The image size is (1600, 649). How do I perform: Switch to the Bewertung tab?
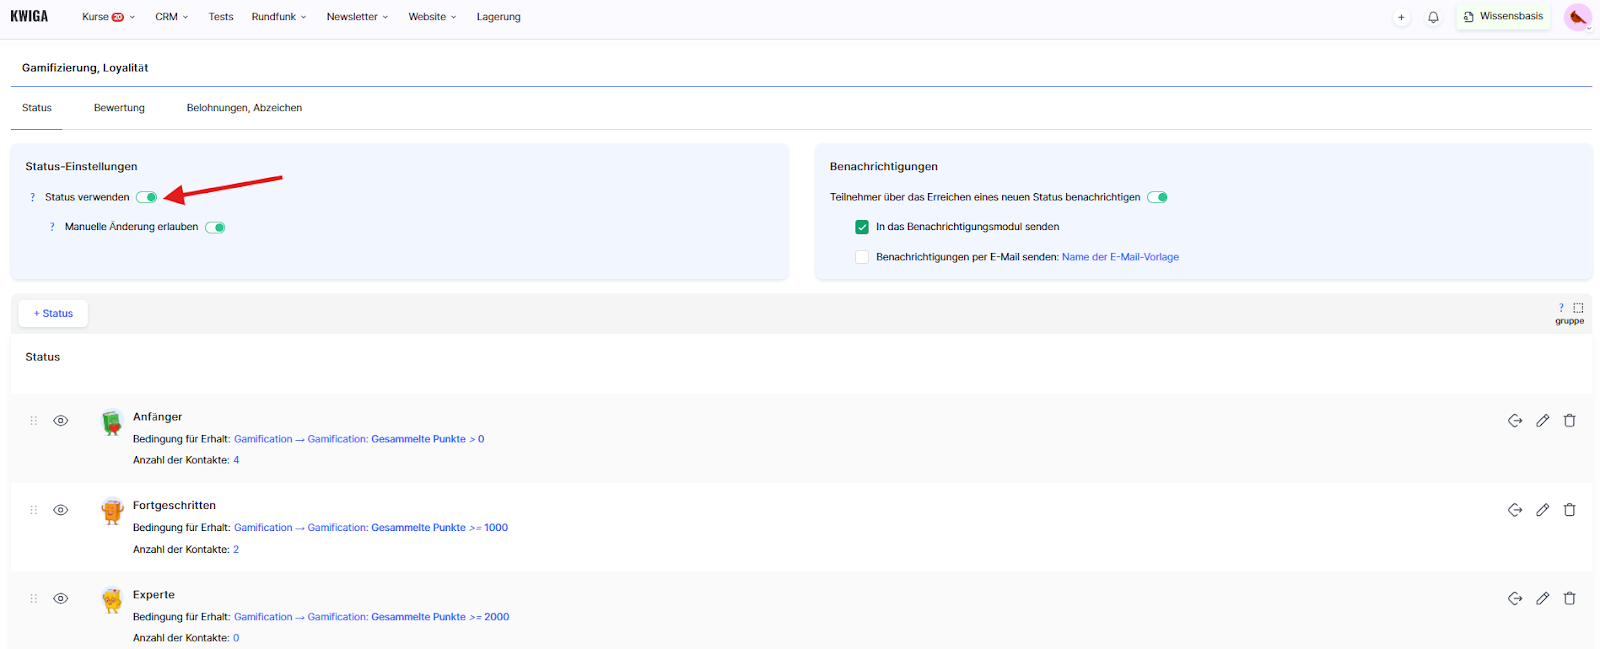pos(119,108)
